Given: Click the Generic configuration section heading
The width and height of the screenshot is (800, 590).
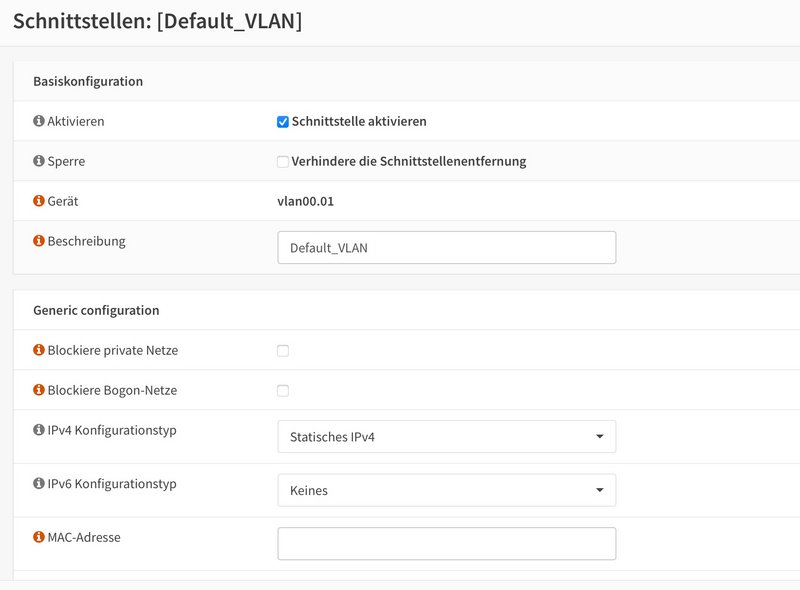Looking at the screenshot, I should point(96,310).
